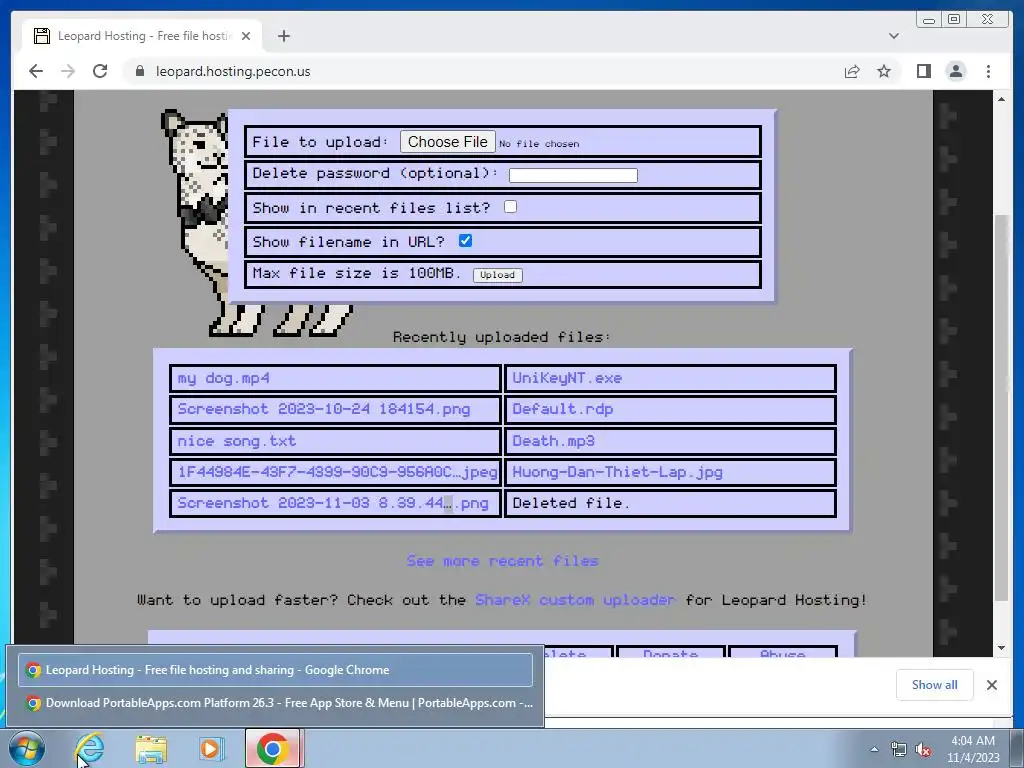Image resolution: width=1024 pixels, height=768 pixels.
Task: Switch to Leopard Hosting window preview
Action: click(x=275, y=670)
